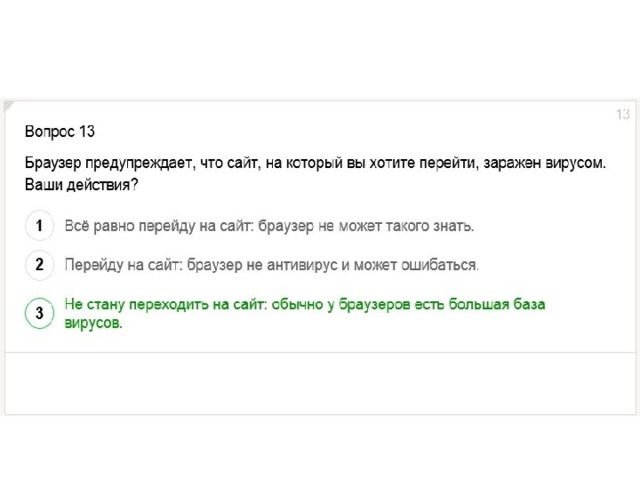Click the phrase 'заражен вирусом' in the question
The height and width of the screenshot is (480, 640).
pyautogui.click(x=544, y=163)
